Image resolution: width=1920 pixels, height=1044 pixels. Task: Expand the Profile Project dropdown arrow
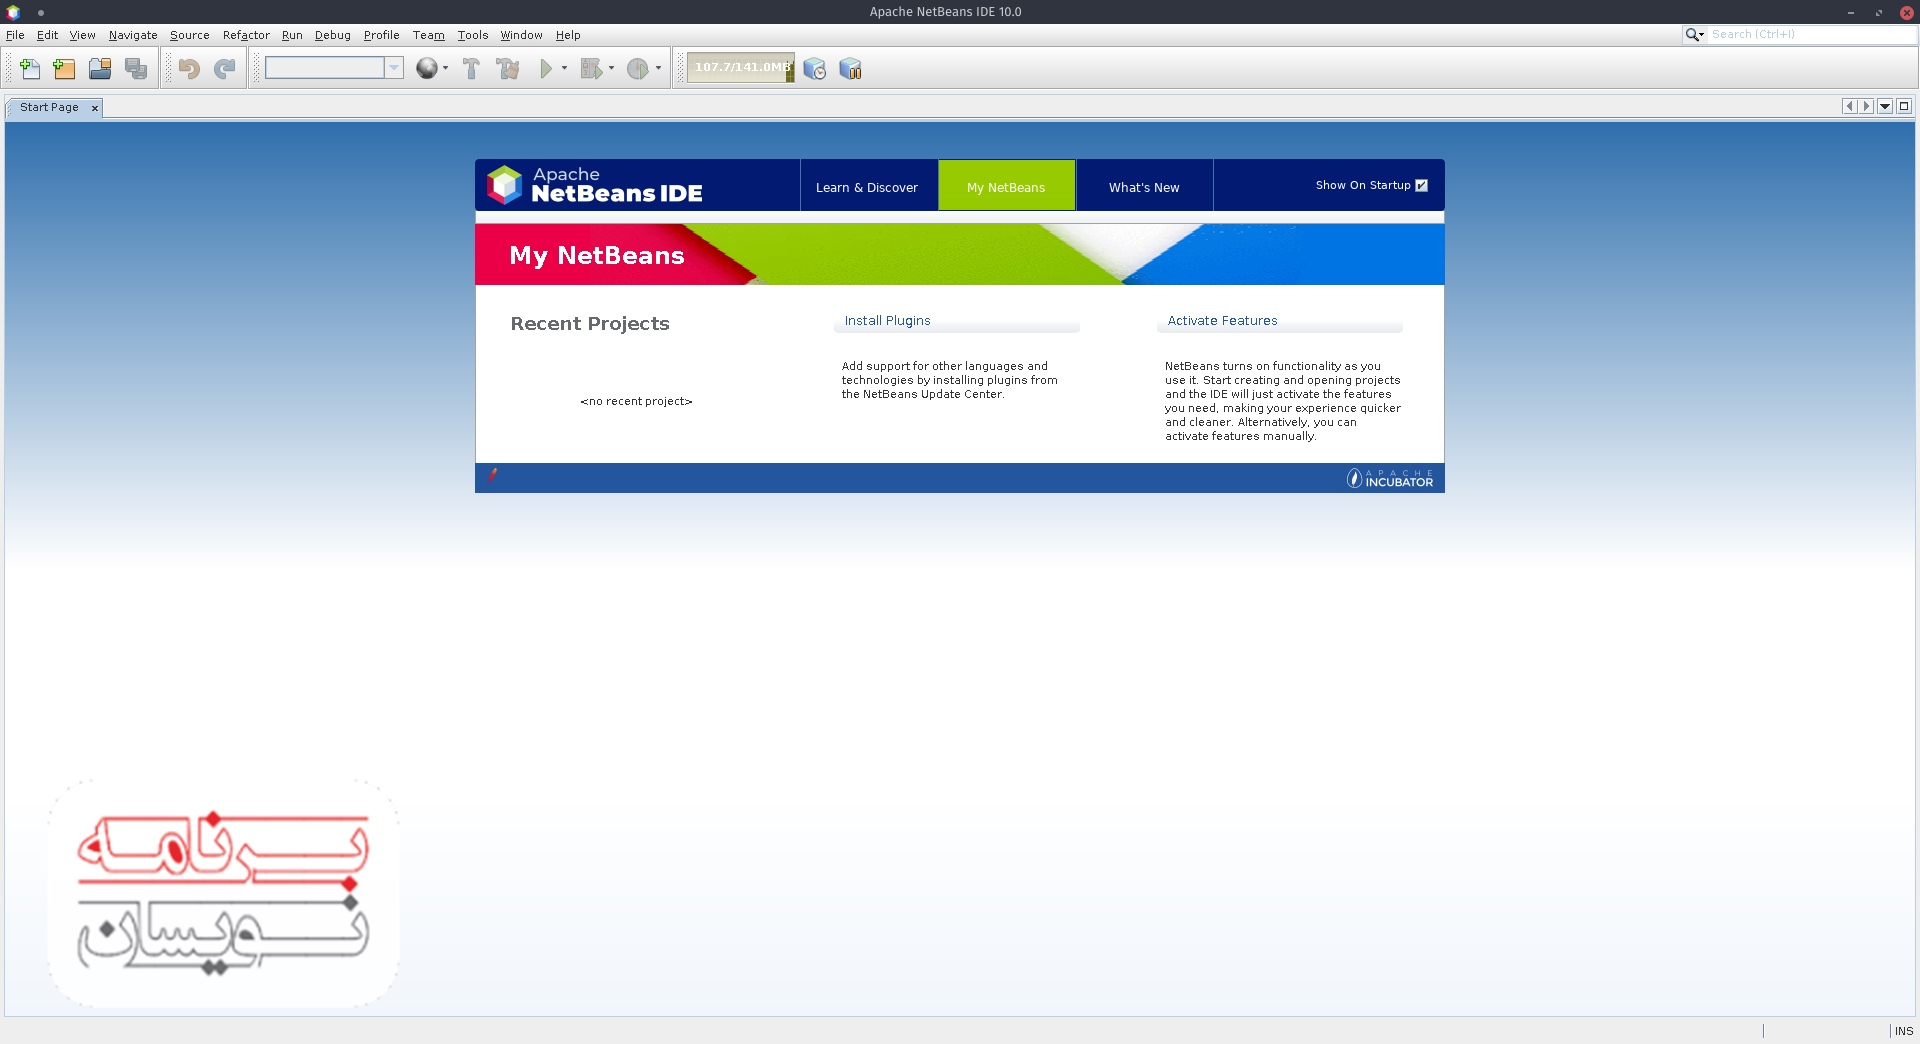[x=658, y=68]
